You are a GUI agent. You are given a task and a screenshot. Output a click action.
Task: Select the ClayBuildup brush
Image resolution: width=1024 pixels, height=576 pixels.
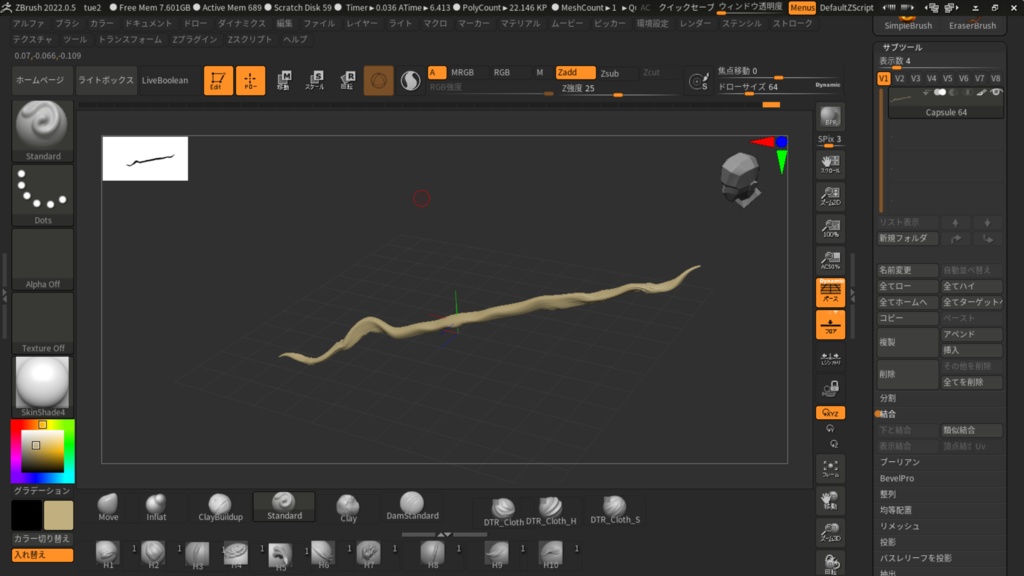click(x=220, y=507)
